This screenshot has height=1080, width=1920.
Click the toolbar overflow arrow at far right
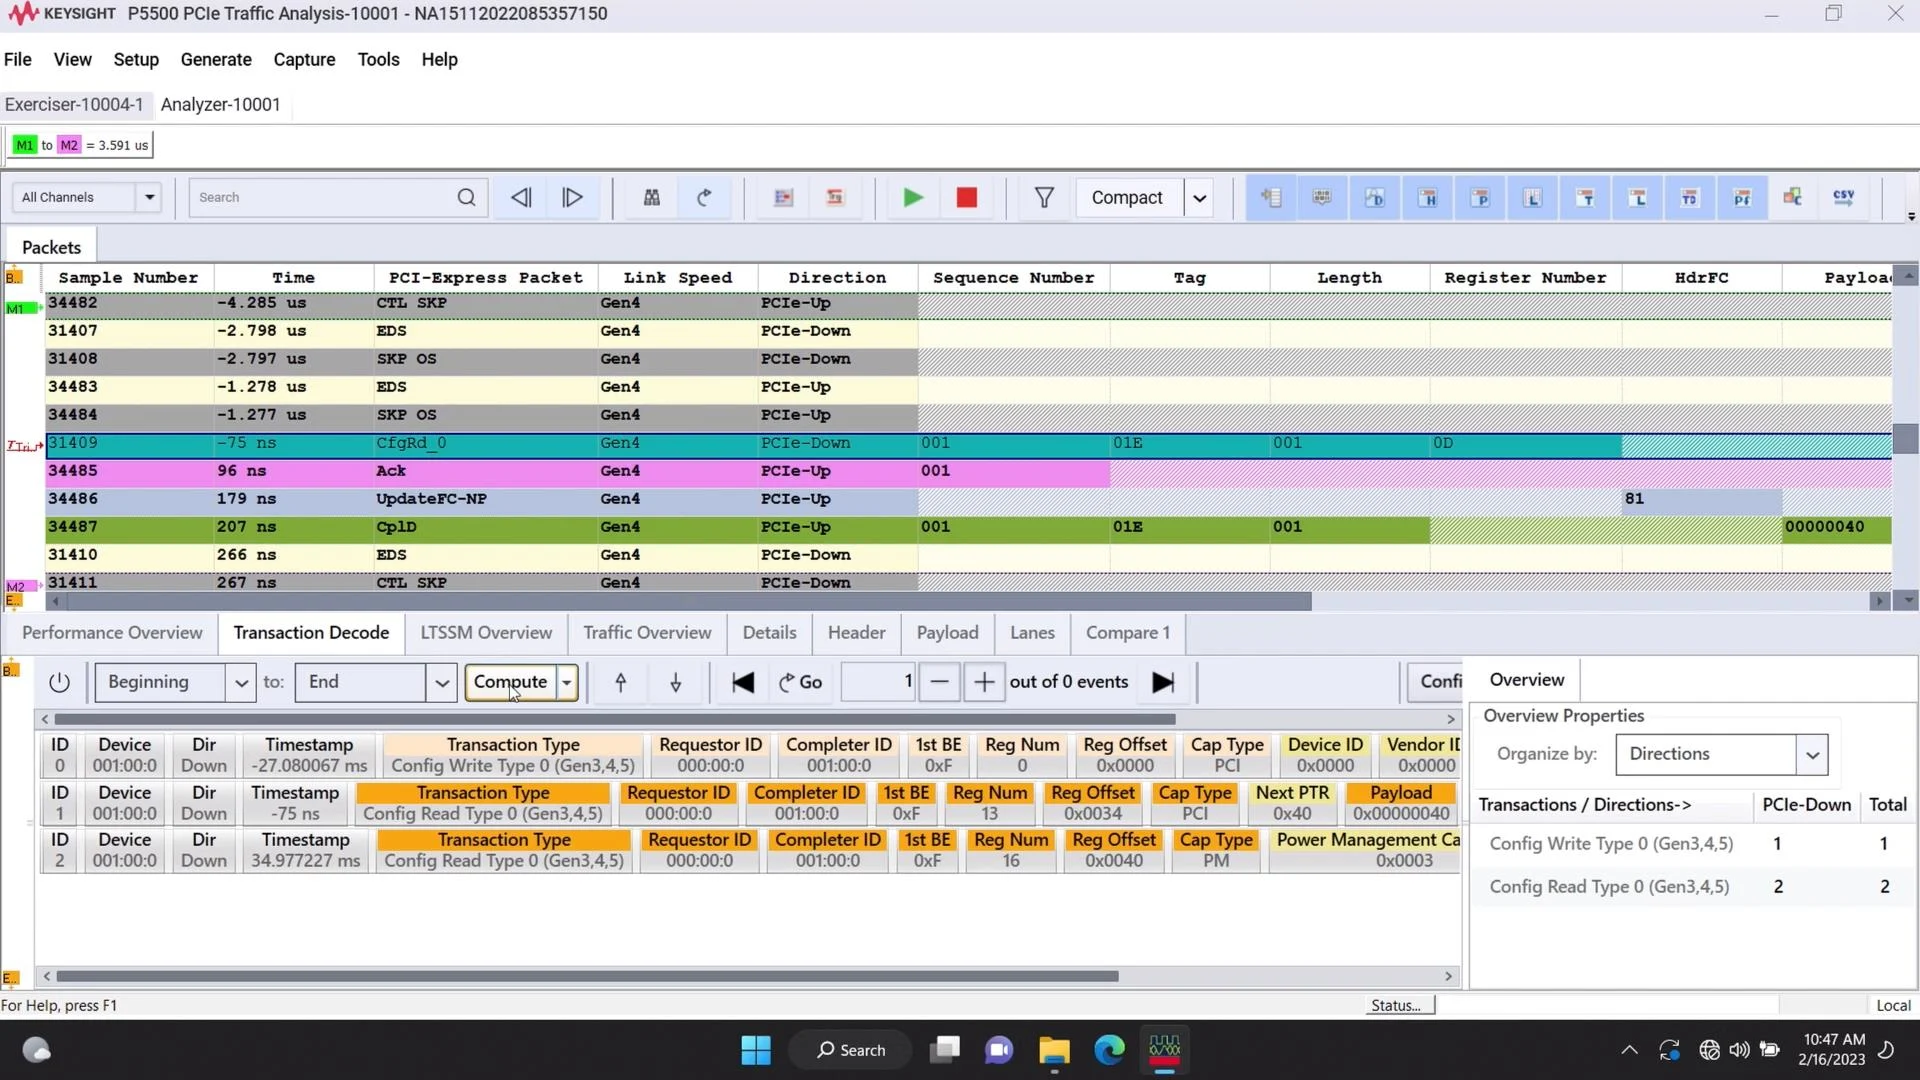(1911, 216)
